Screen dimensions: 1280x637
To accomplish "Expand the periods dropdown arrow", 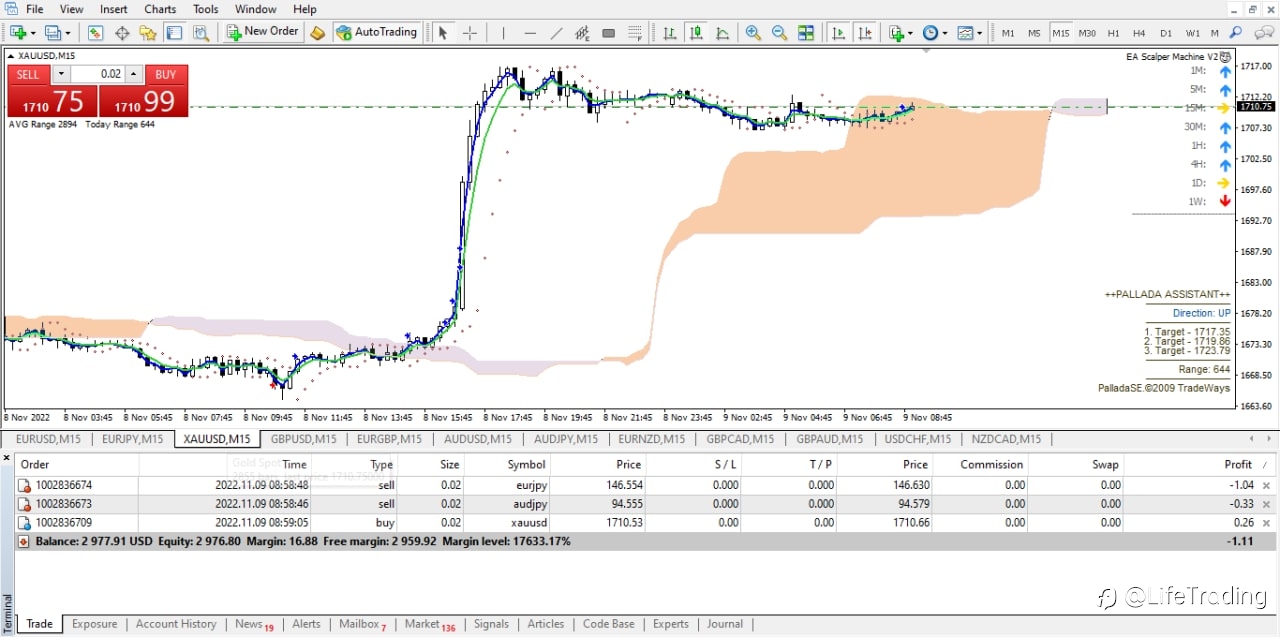I will (944, 33).
